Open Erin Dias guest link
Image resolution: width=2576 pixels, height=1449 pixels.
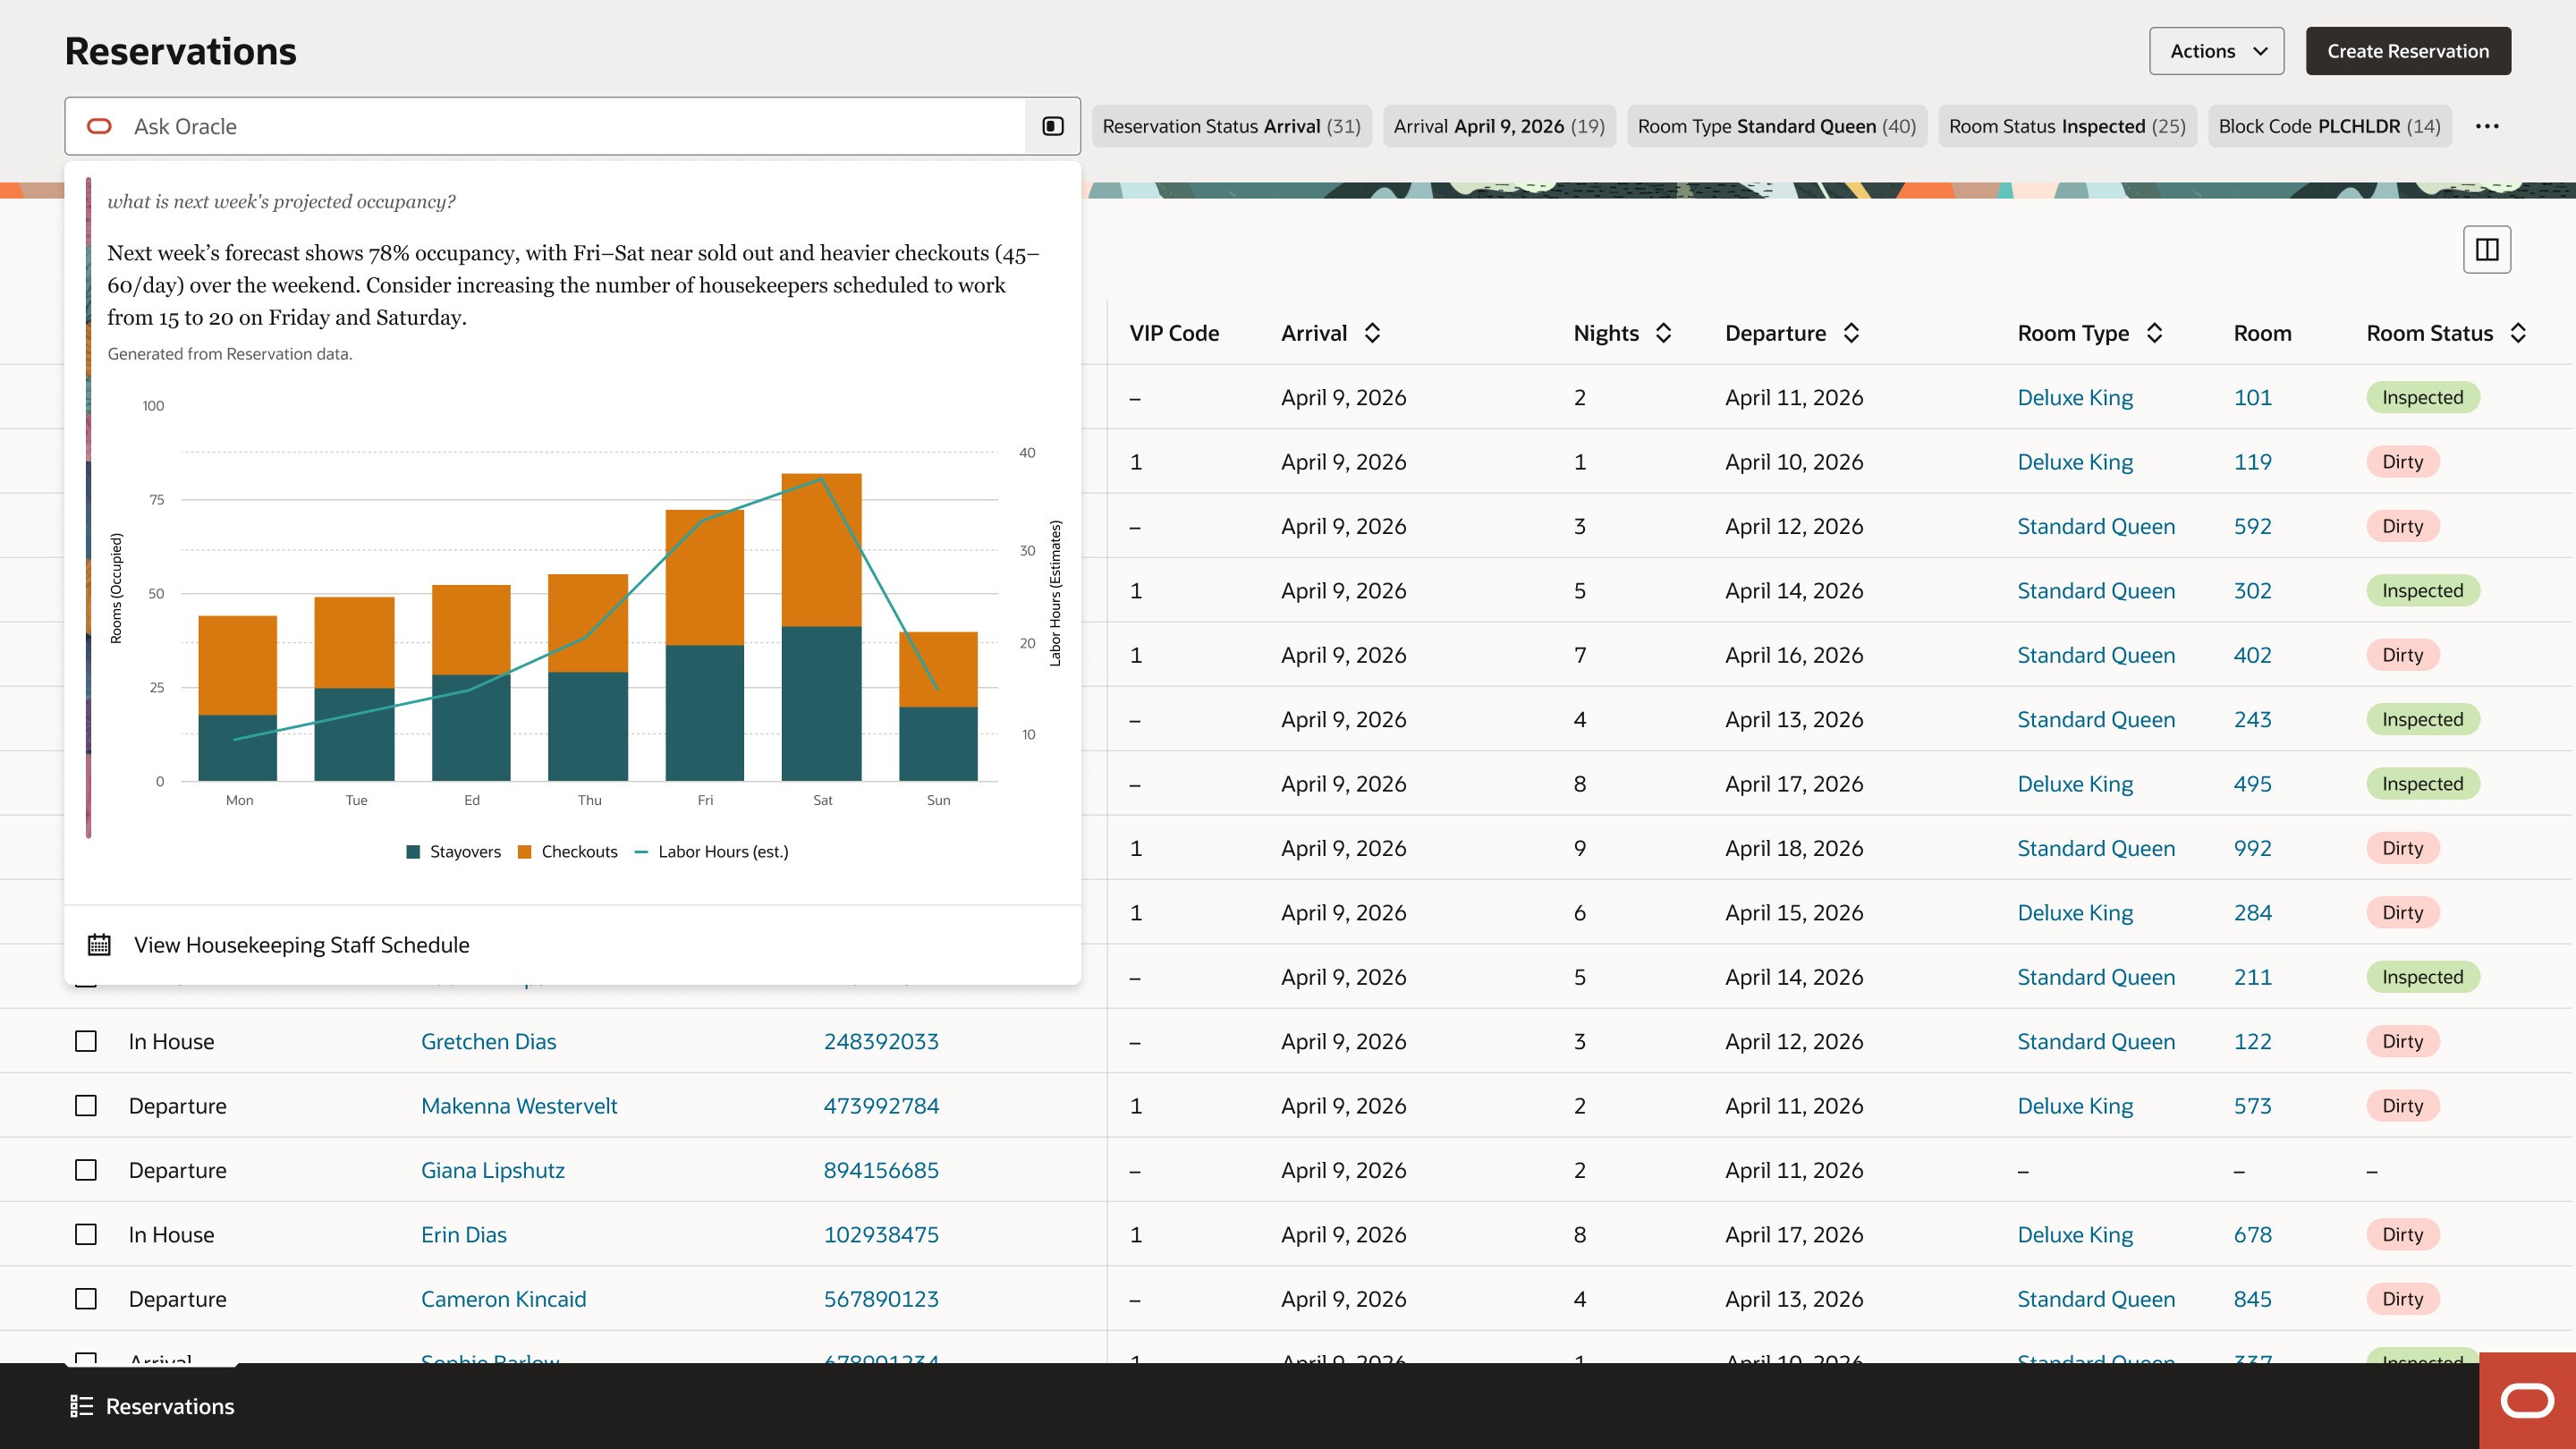(x=463, y=1234)
